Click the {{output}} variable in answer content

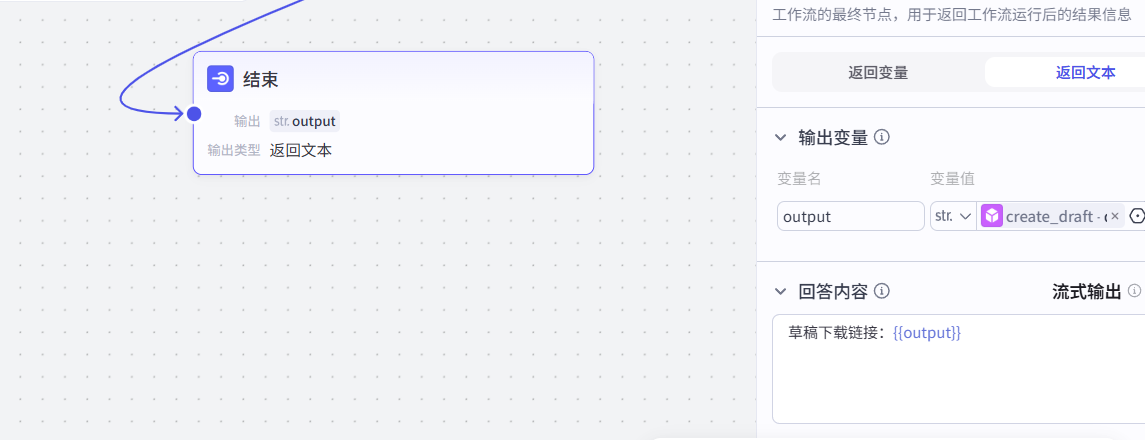tap(927, 333)
